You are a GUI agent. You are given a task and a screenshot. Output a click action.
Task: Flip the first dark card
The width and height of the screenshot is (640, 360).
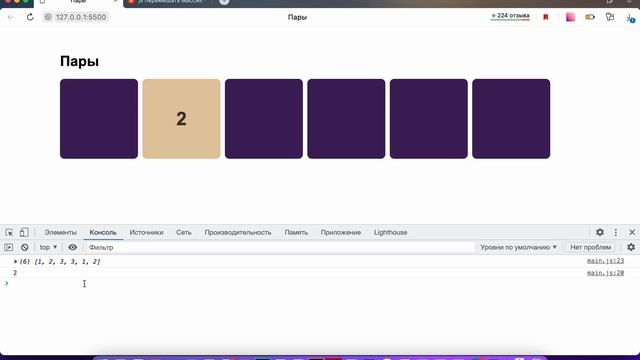99,119
